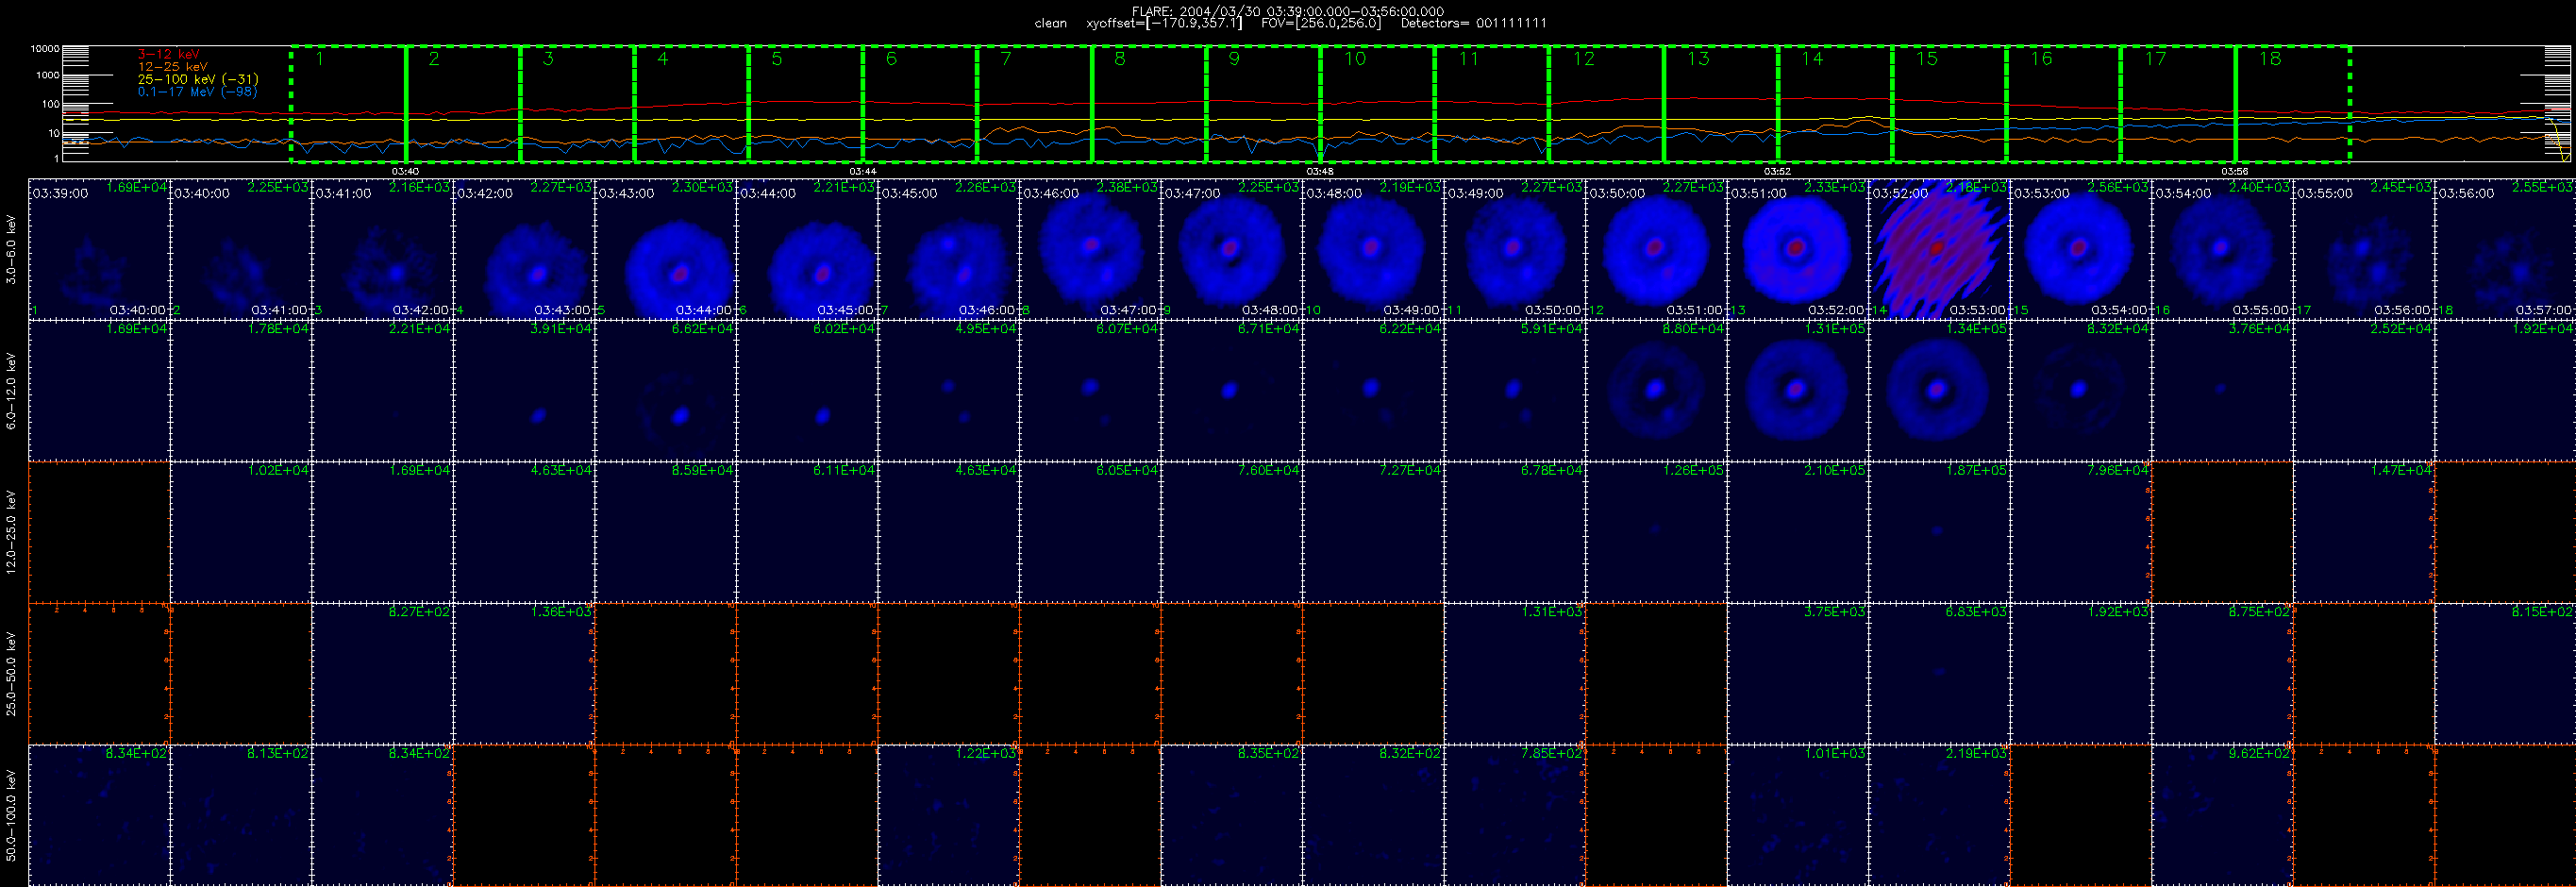Open the 12.0-25.0 keV image labeled 1.87E+05
Viewport: 2576px width, 887px height.
(1939, 532)
